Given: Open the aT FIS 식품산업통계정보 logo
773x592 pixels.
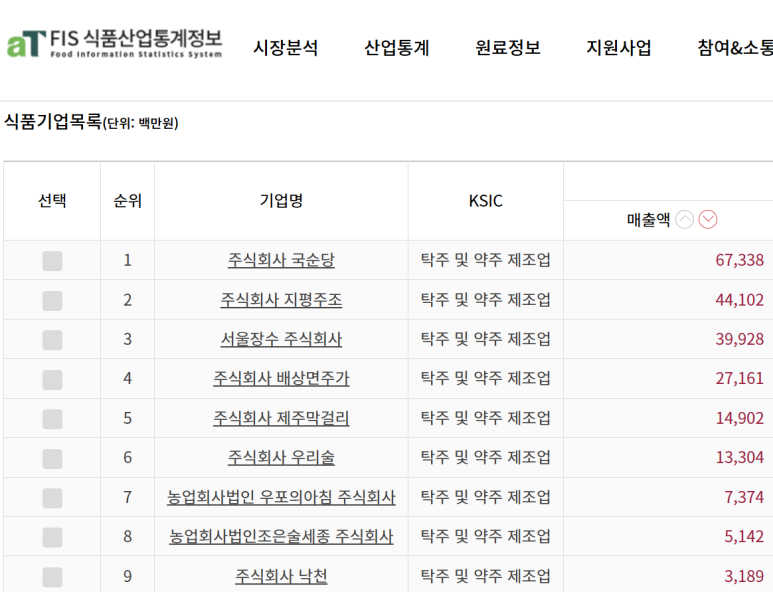Looking at the screenshot, I should (114, 43).
